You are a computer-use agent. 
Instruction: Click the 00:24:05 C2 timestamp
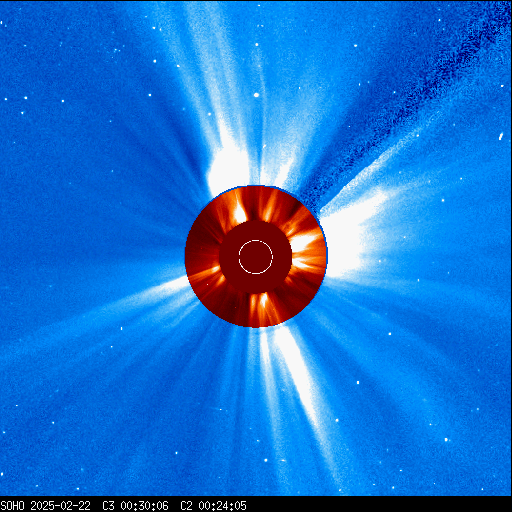pyautogui.click(x=222, y=506)
